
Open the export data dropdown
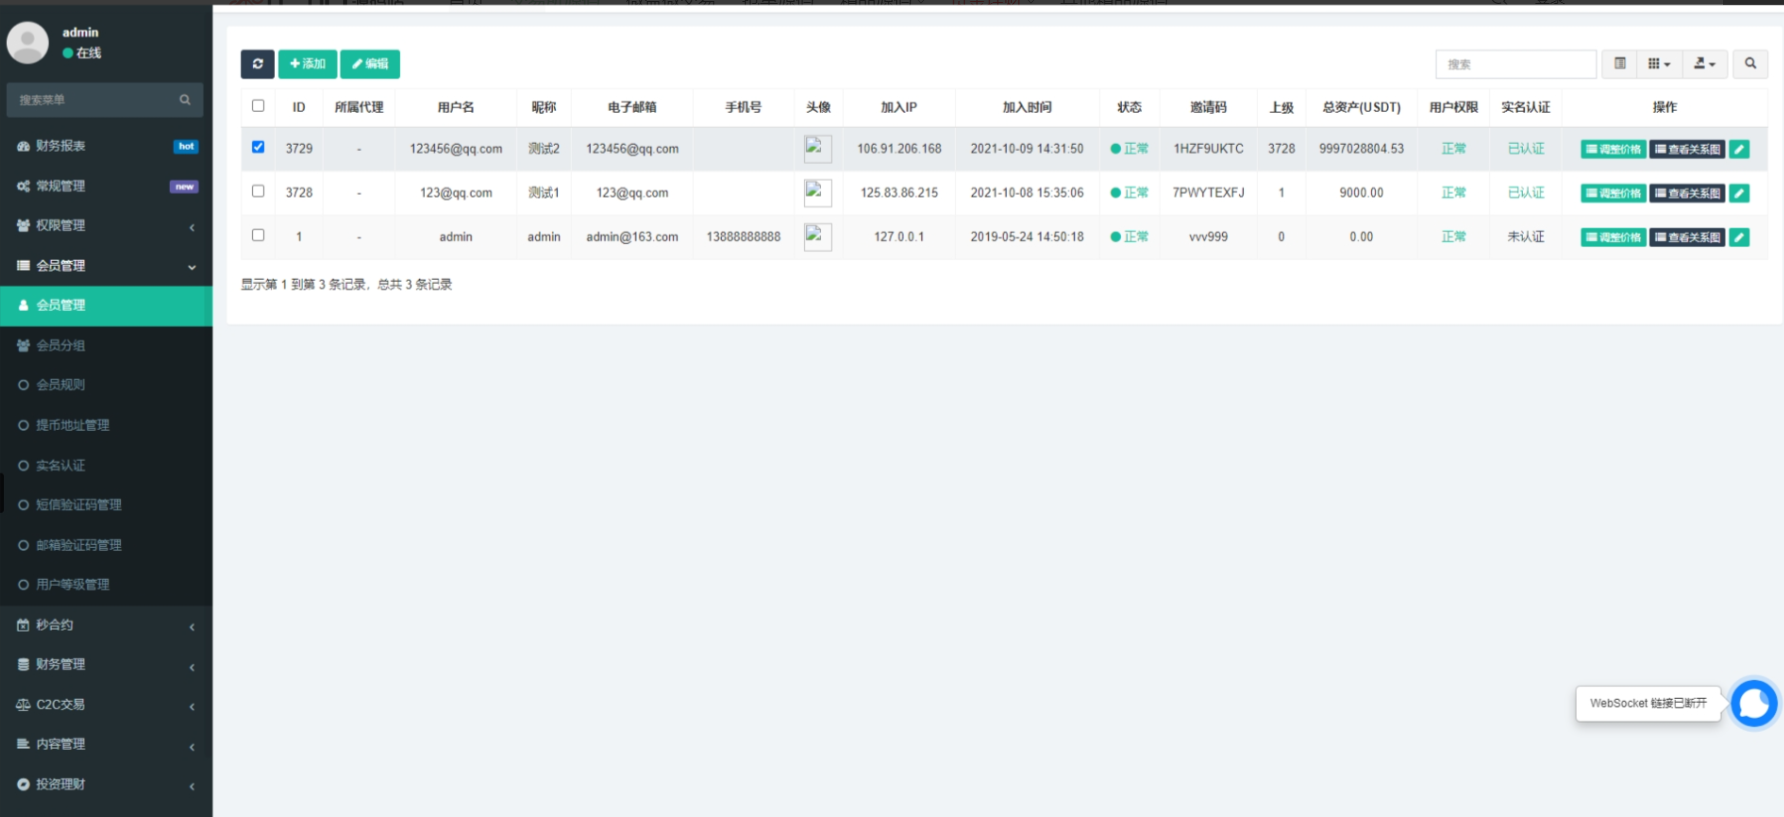[x=1705, y=64]
